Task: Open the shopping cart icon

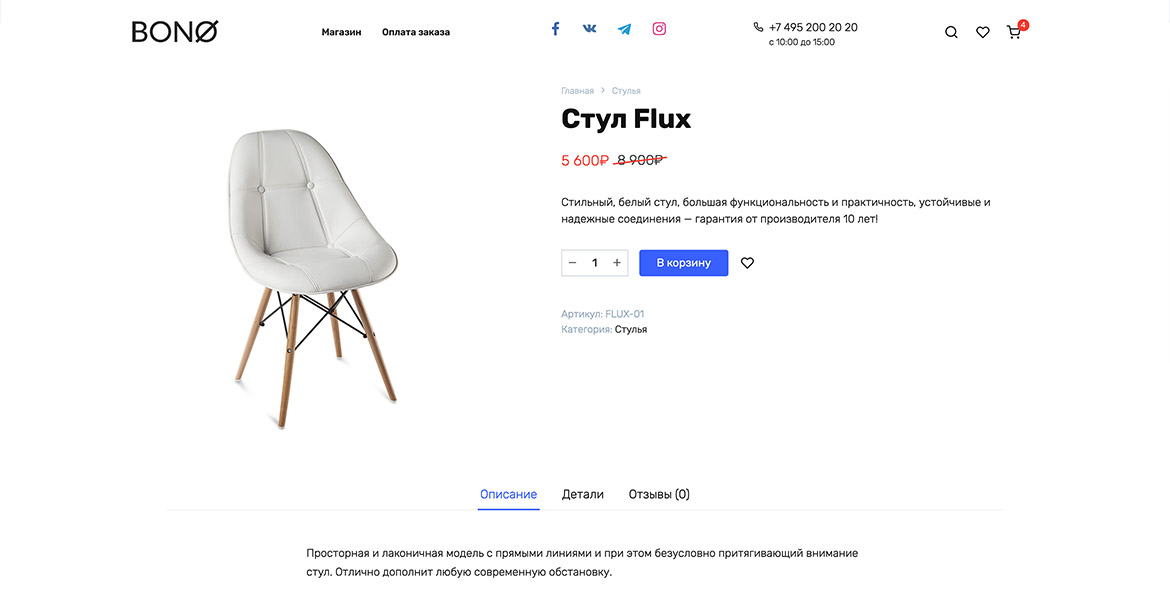Action: (1014, 32)
